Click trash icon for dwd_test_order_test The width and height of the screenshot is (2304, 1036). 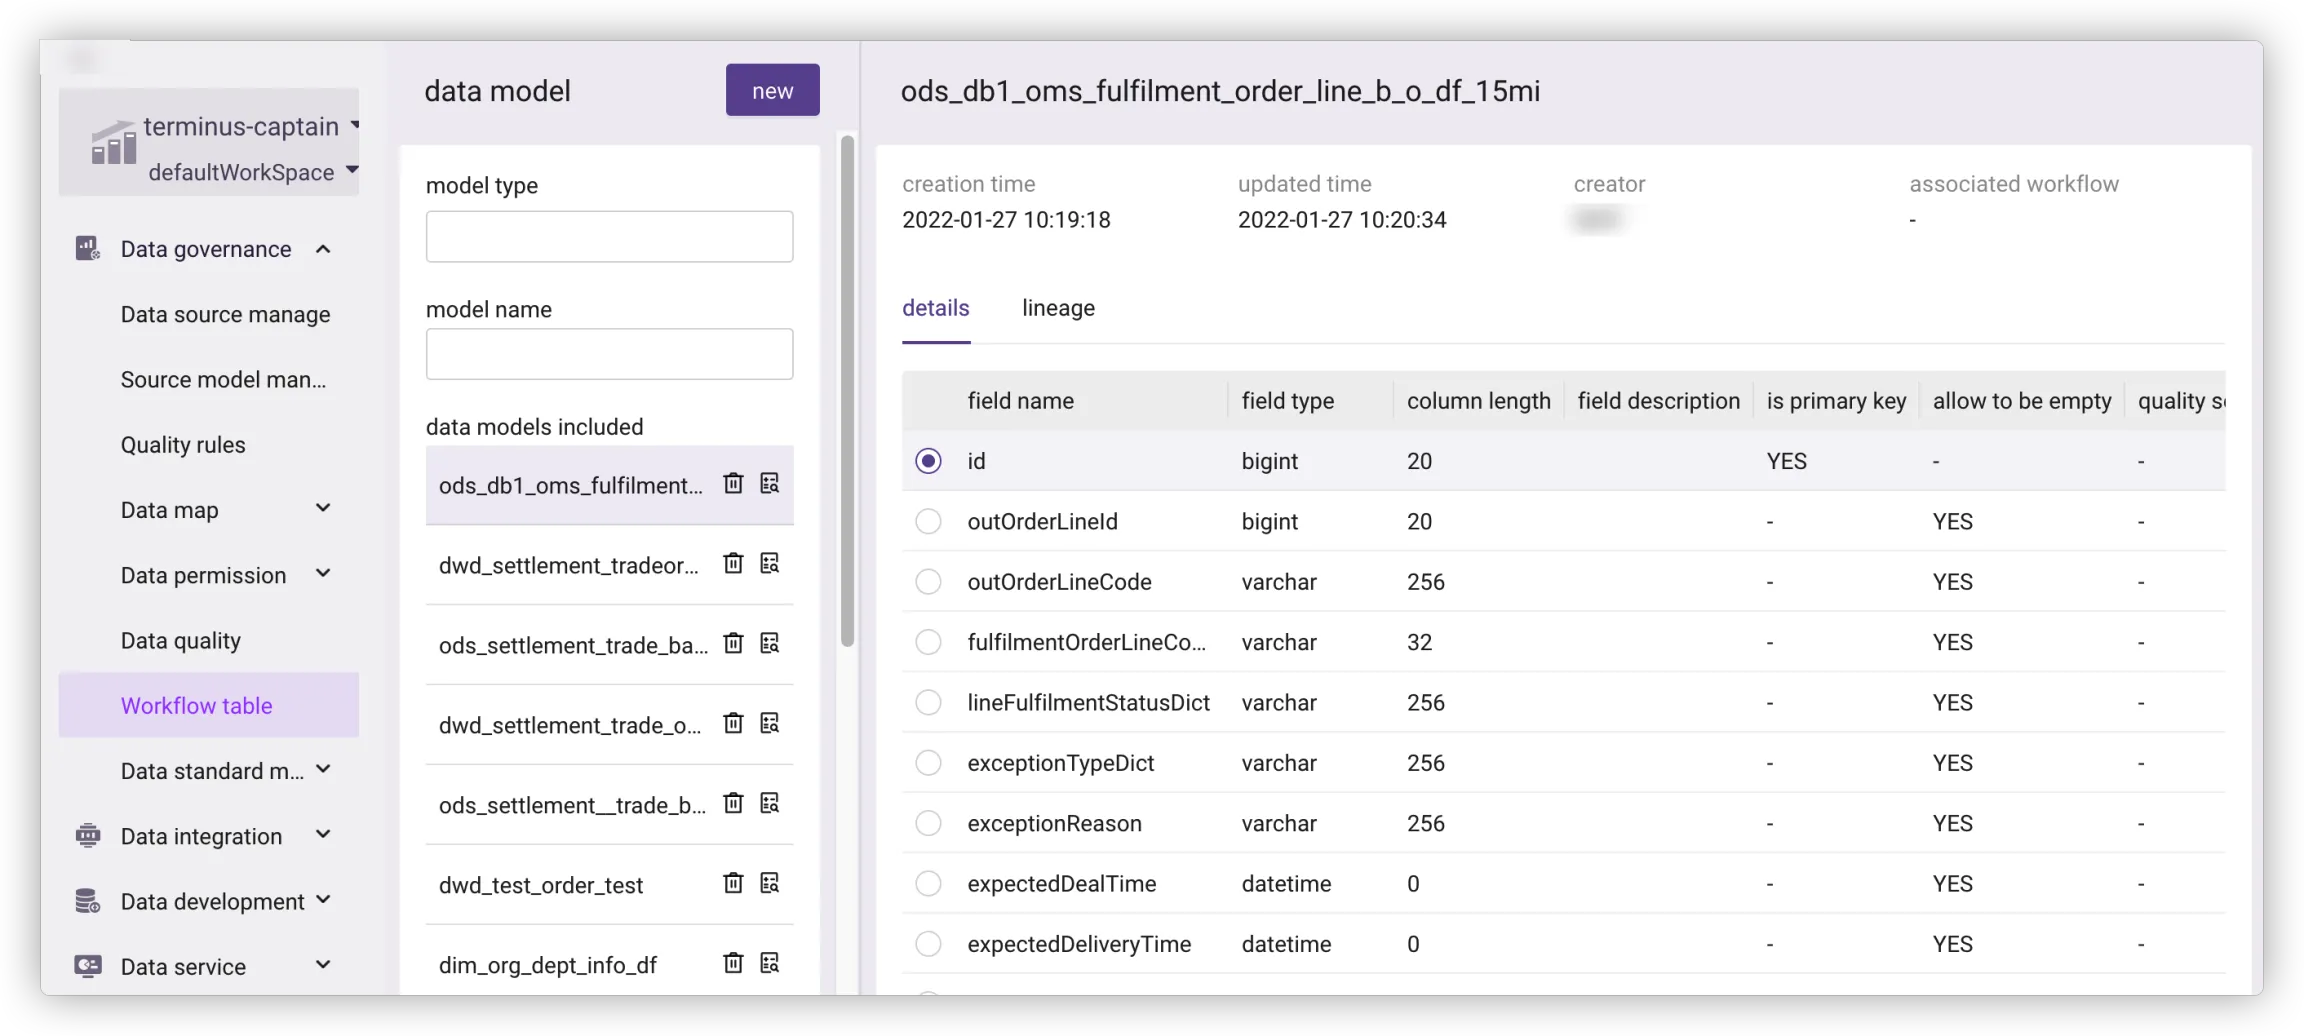tap(733, 884)
